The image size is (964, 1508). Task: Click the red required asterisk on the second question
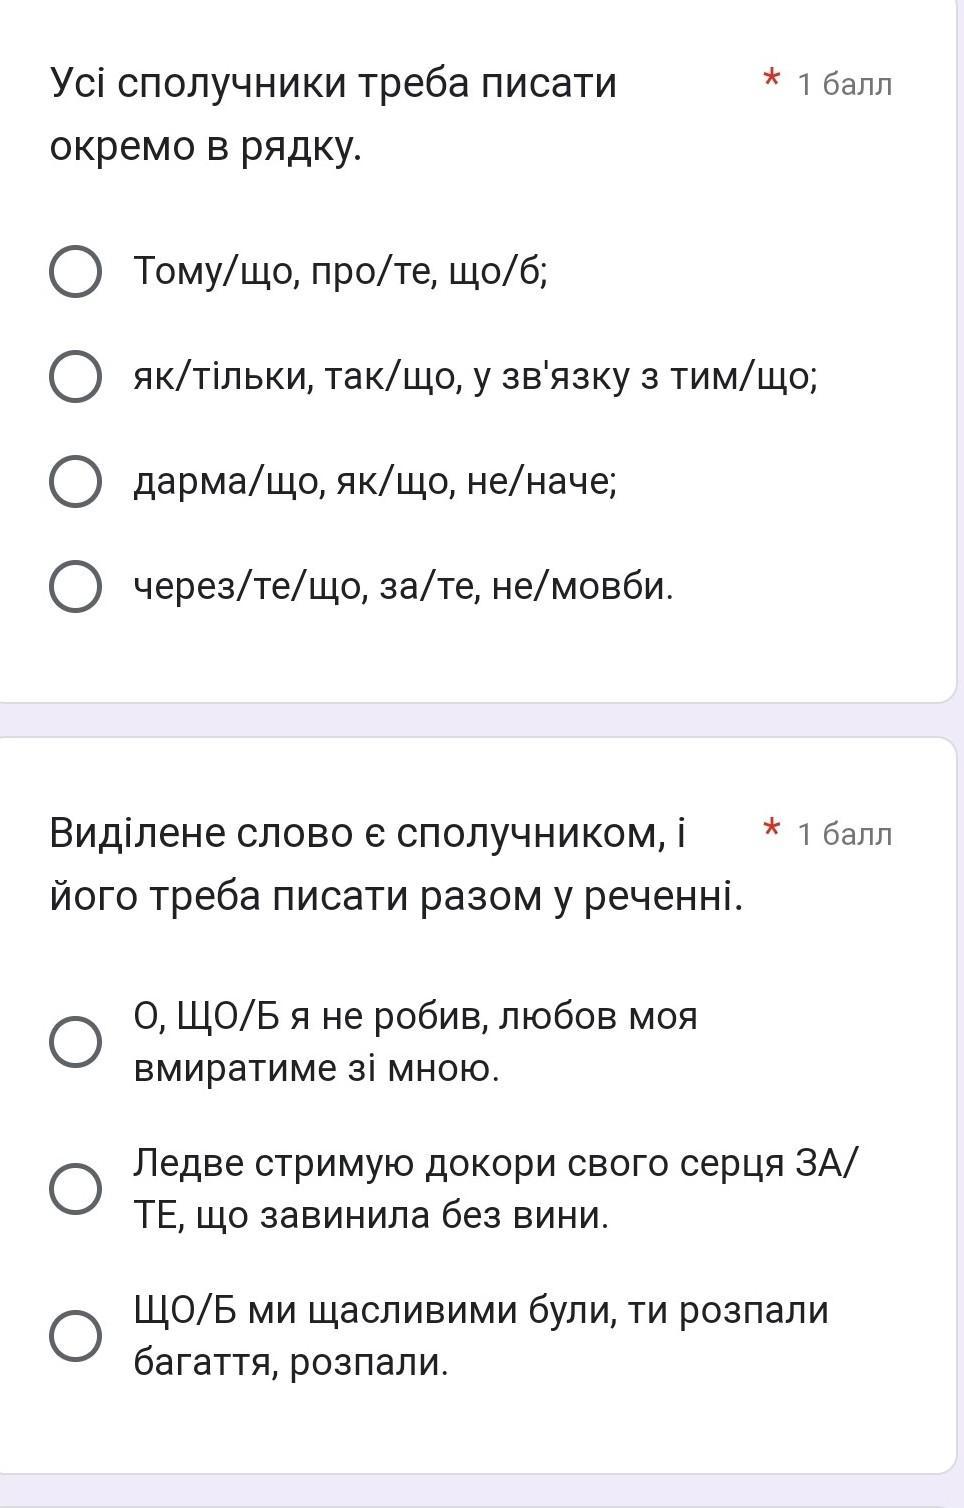(771, 829)
